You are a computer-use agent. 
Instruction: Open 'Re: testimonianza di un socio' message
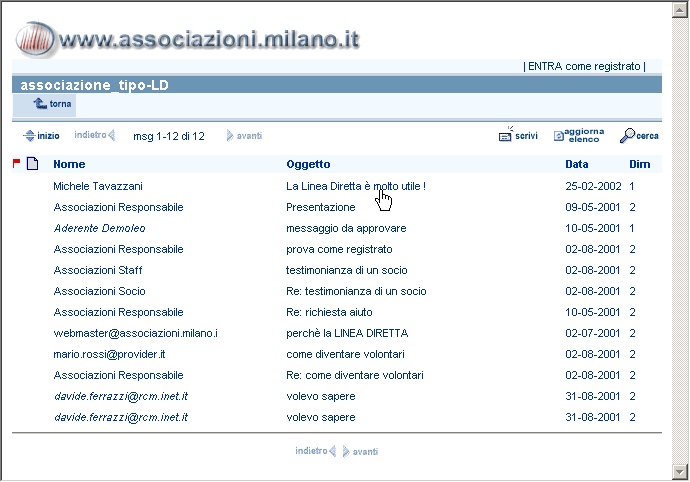tap(356, 291)
